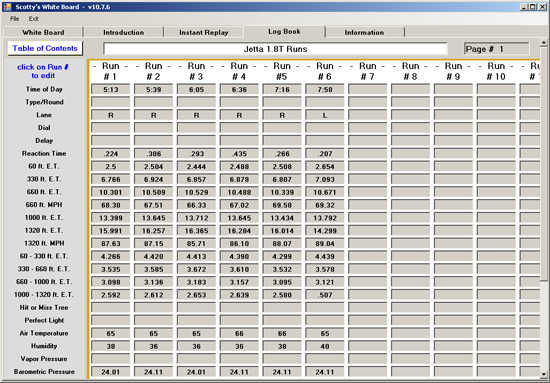Select 660-1000 ft. E.T. cell 3.157
The image size is (550, 383).
click(239, 282)
